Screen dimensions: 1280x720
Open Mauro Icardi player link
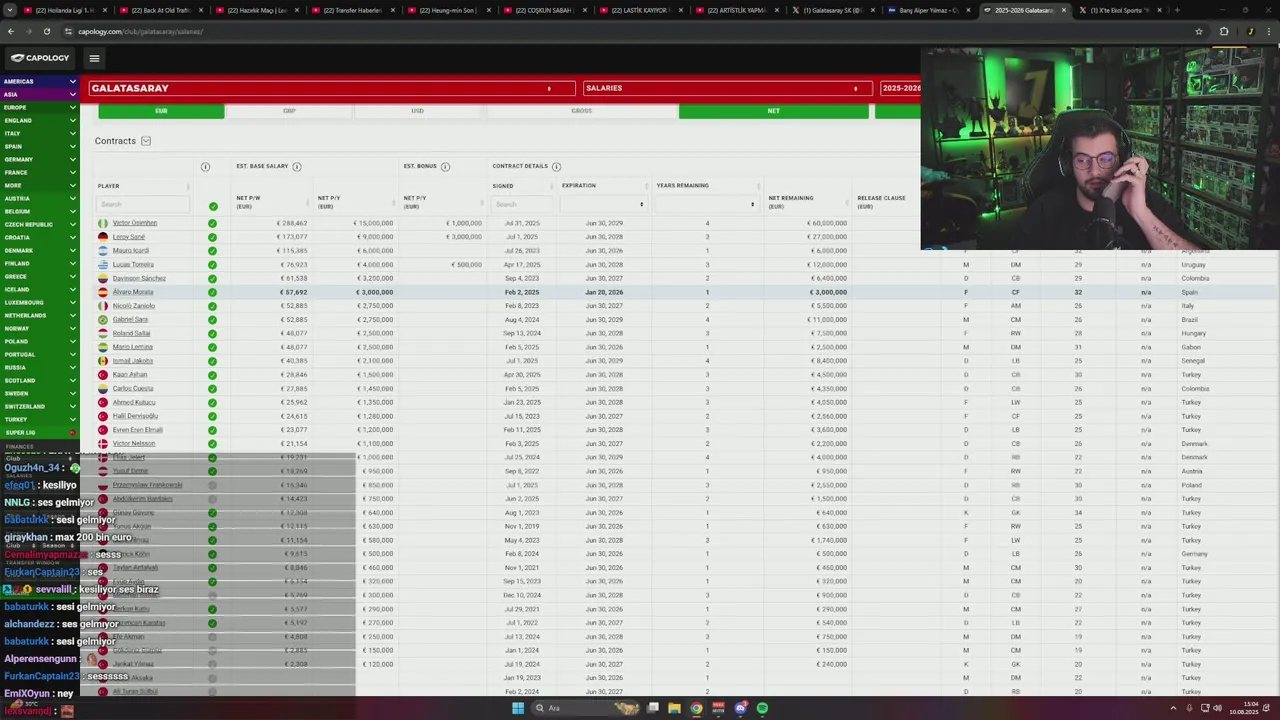click(131, 251)
